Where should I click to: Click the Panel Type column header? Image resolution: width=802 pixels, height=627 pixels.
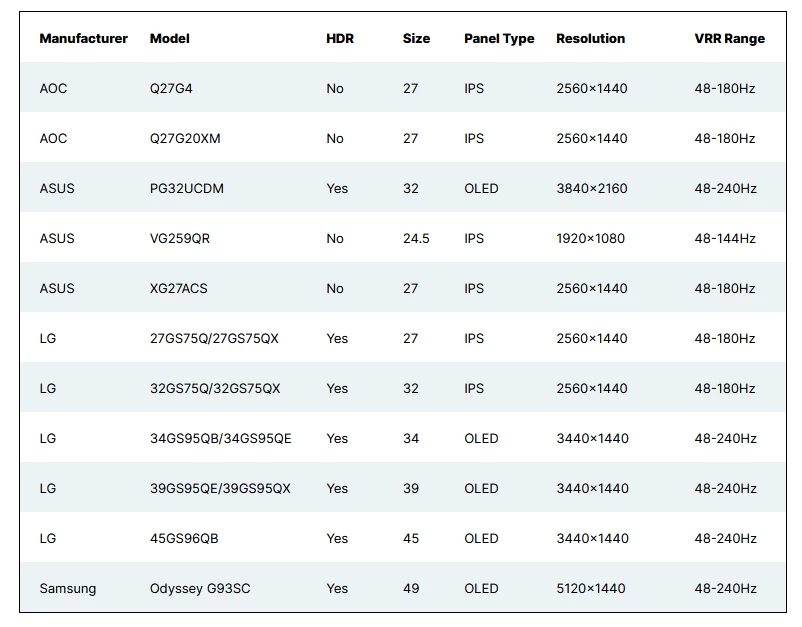pyautogui.click(x=499, y=39)
